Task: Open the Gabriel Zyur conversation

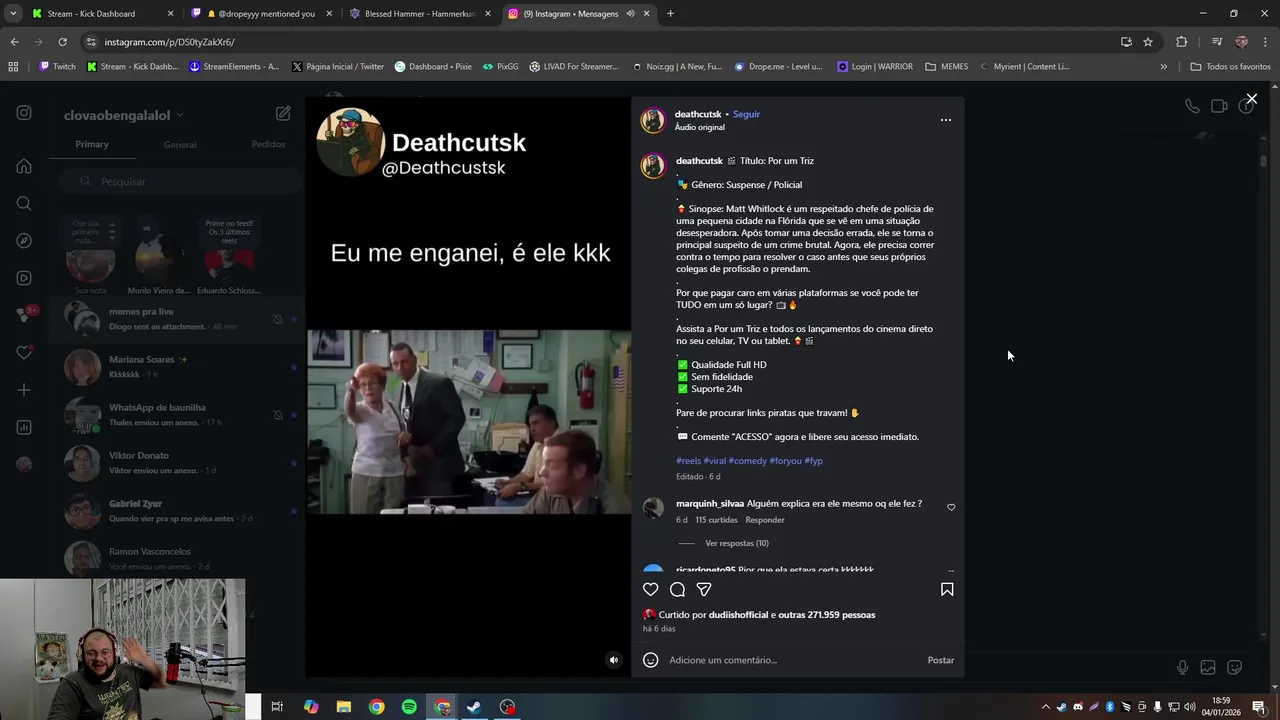Action: [x=177, y=511]
